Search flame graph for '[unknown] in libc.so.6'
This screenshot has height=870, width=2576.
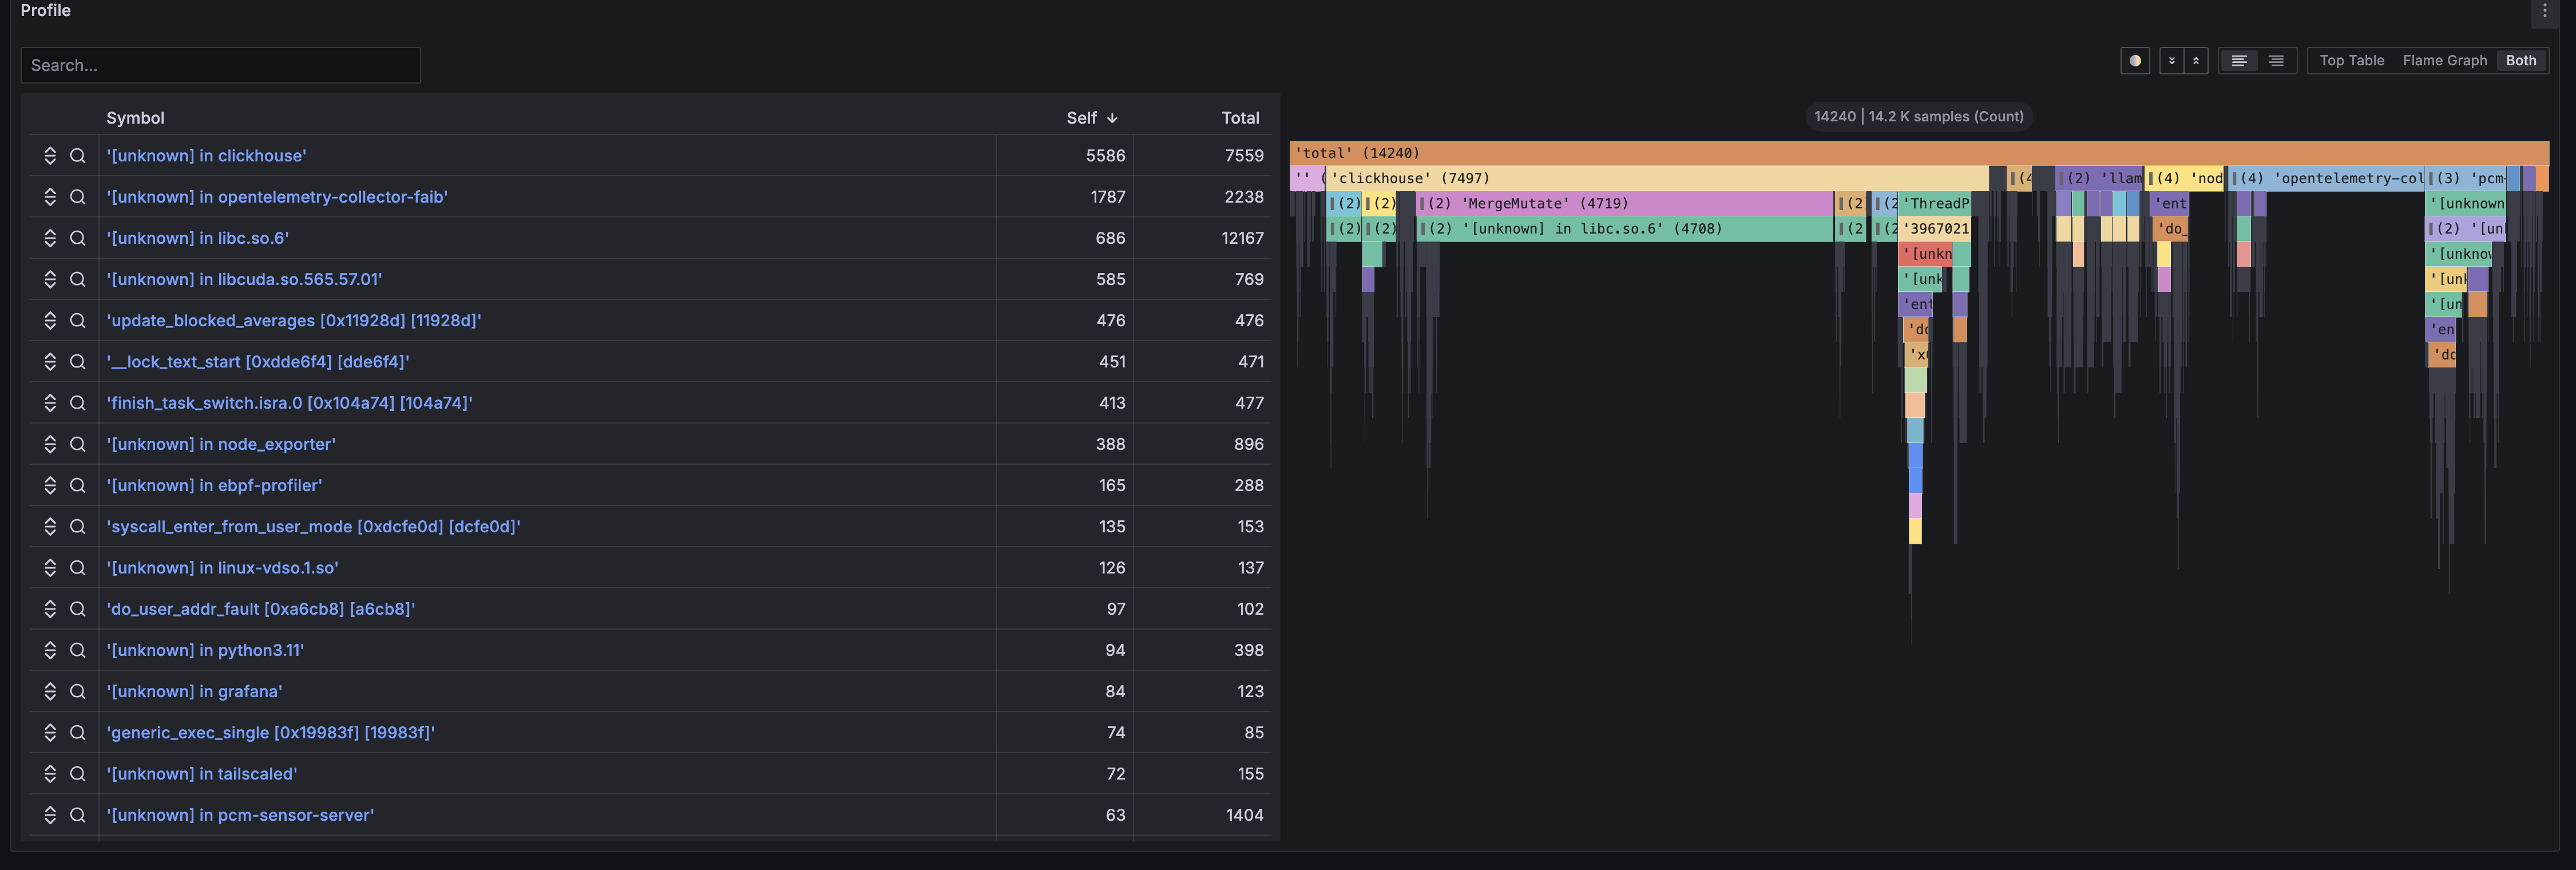(77, 238)
